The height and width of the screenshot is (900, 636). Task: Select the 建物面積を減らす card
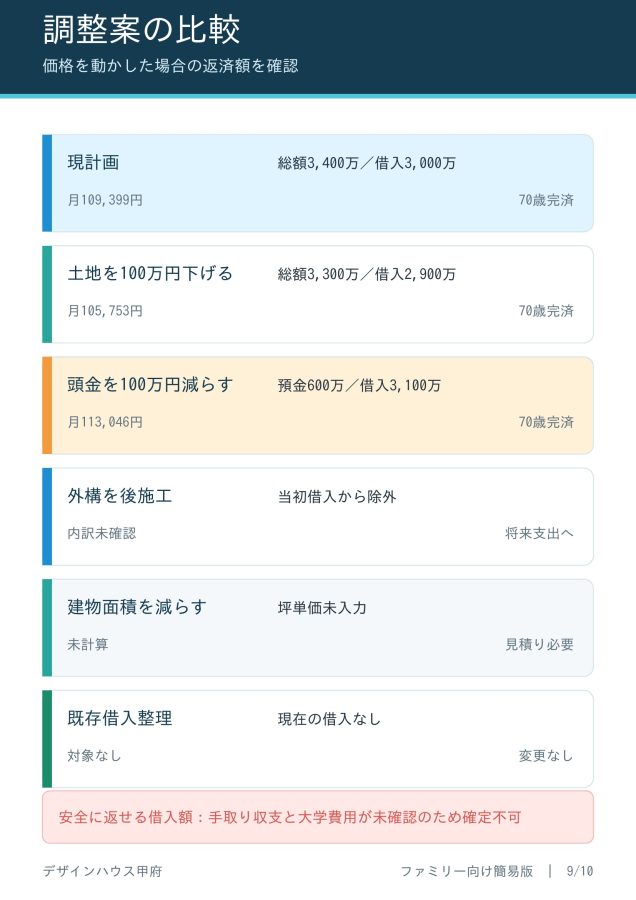(317, 627)
